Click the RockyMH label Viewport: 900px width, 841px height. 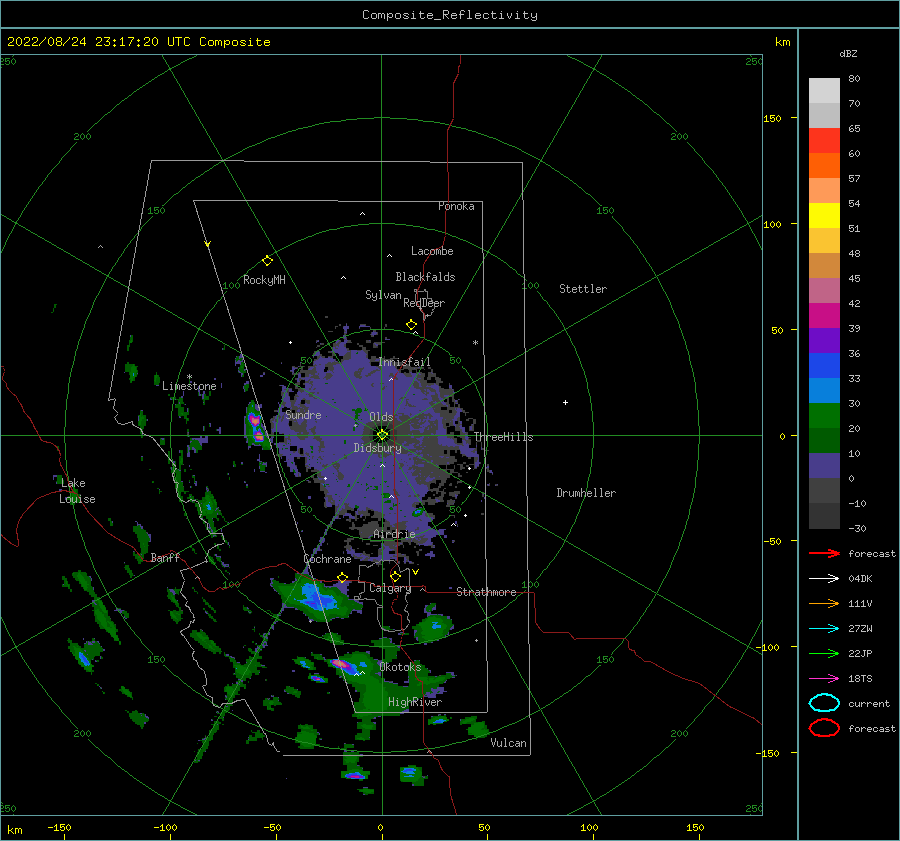point(264,280)
